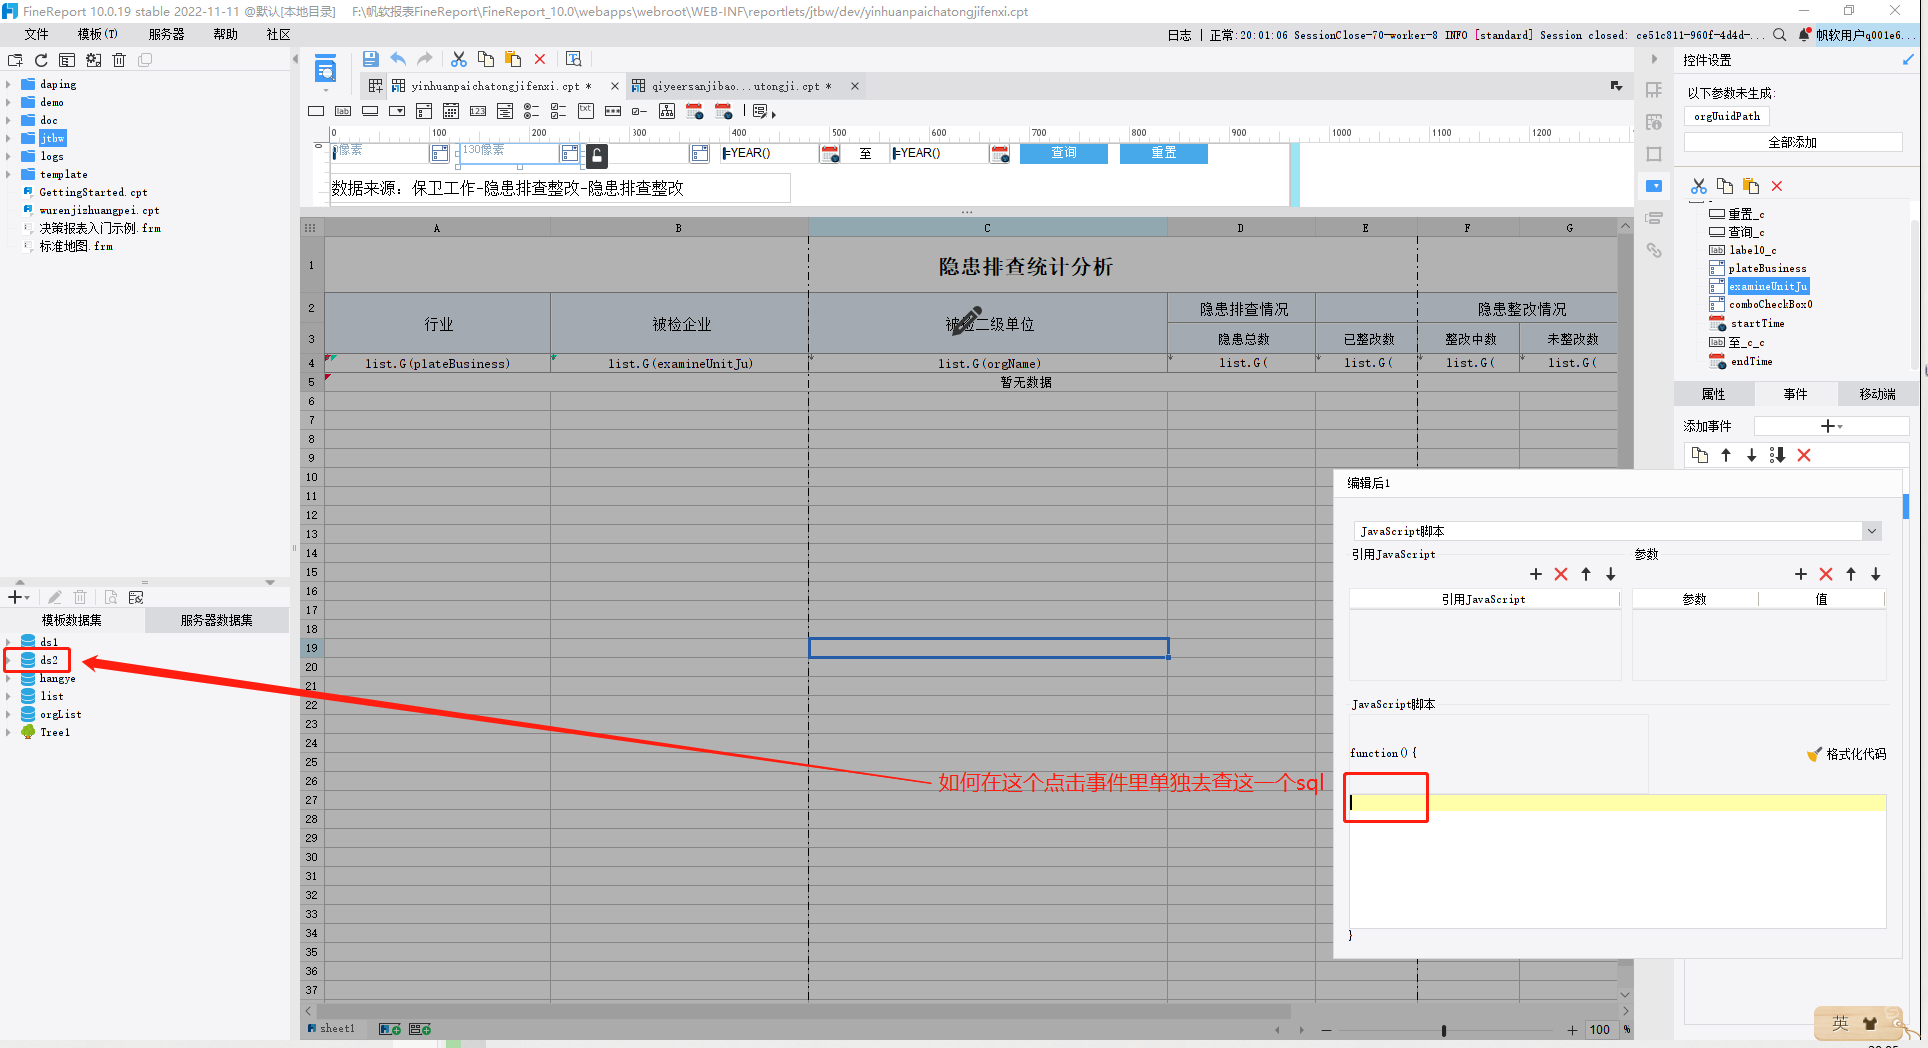This screenshot has width=1928, height=1048.
Task: Select the ds2 dataset
Action: coord(49,660)
